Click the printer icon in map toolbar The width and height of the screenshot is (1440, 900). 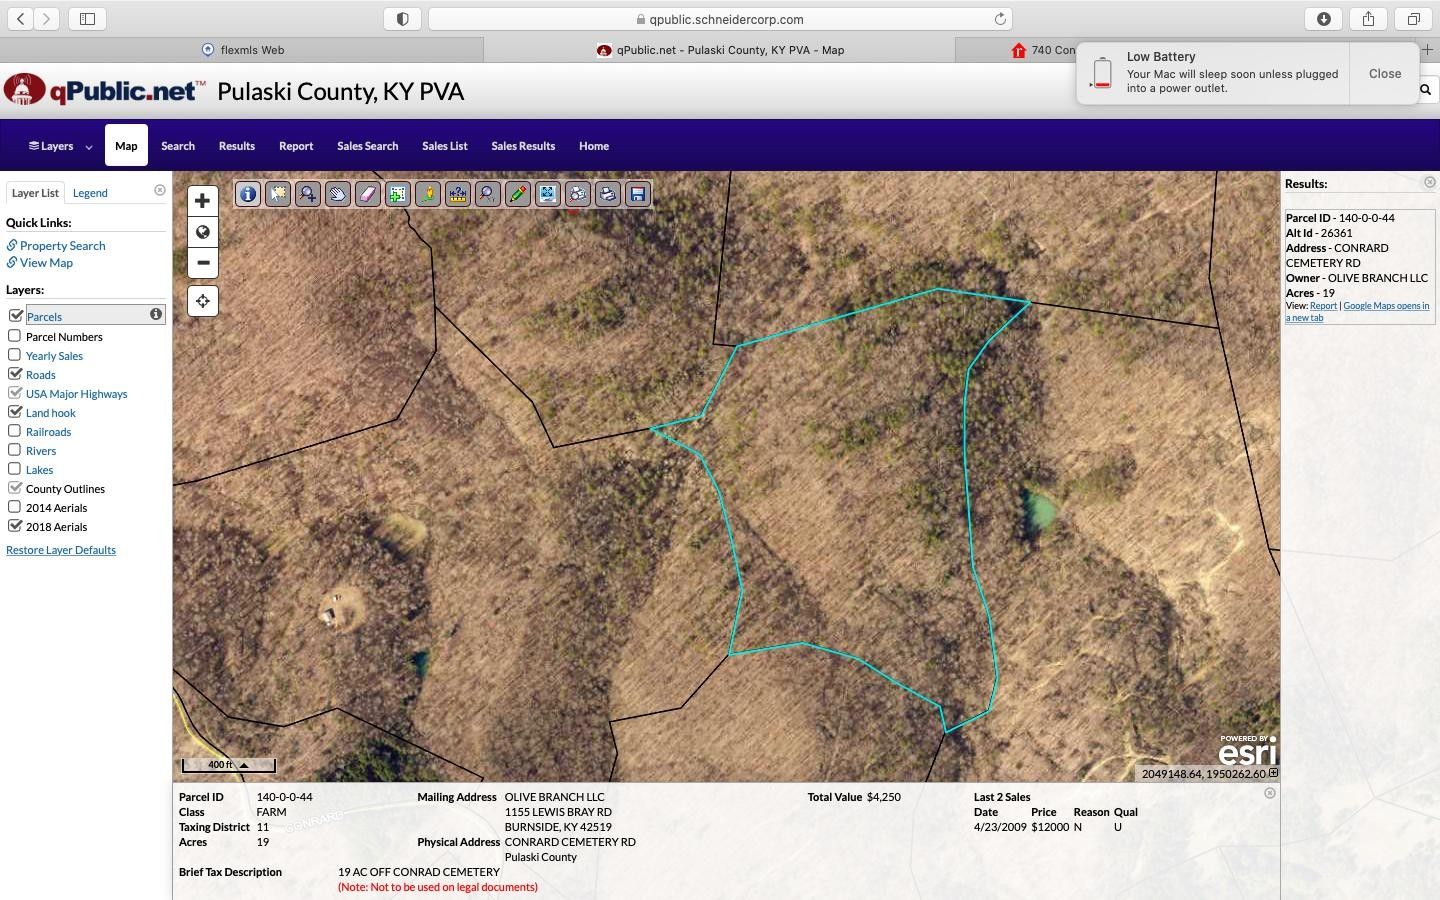(x=608, y=194)
